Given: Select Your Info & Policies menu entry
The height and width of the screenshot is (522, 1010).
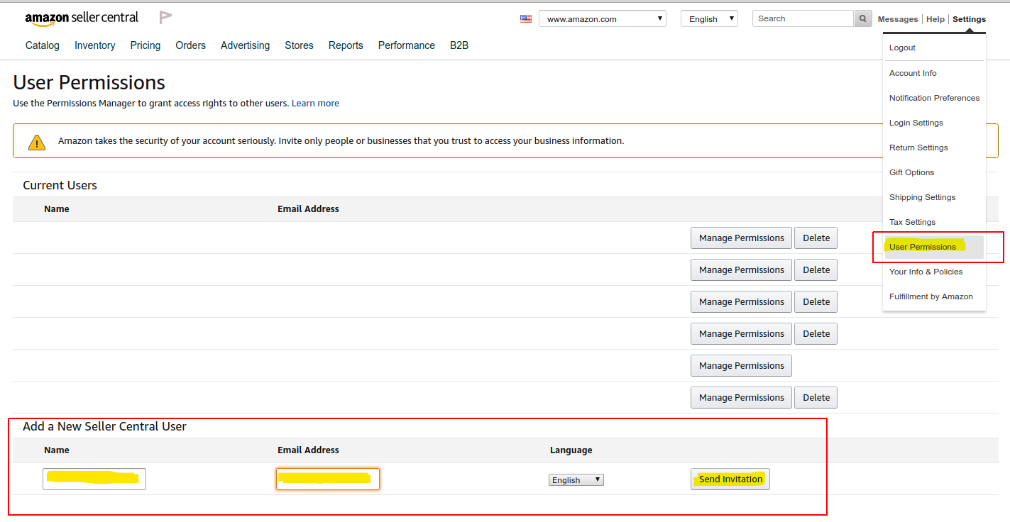Looking at the screenshot, I should tap(926, 271).
